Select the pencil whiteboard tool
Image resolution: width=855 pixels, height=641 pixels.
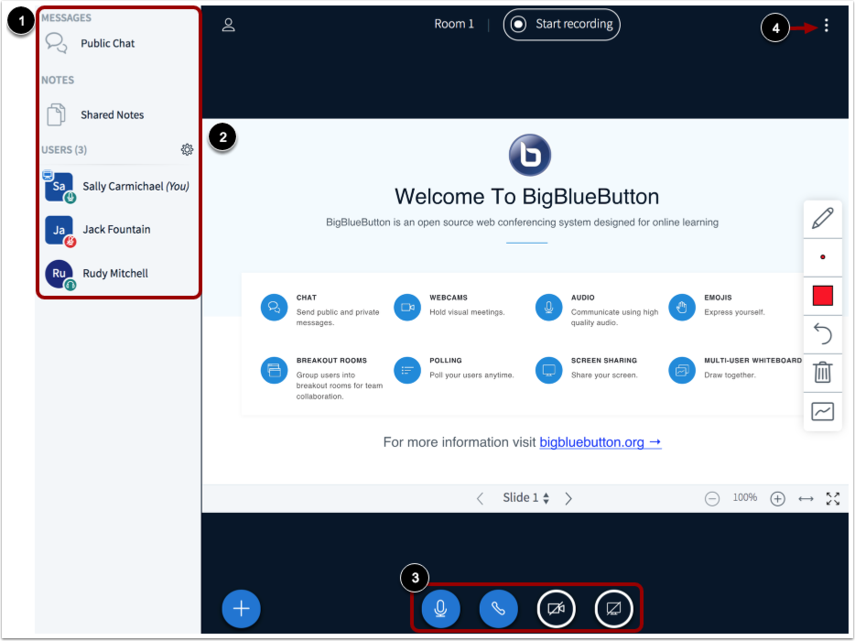click(x=822, y=218)
